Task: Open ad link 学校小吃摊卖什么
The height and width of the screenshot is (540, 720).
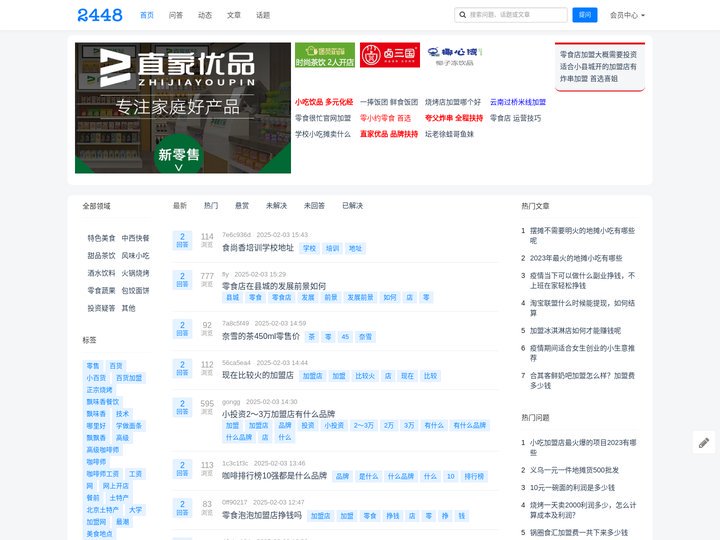Action: 323,134
